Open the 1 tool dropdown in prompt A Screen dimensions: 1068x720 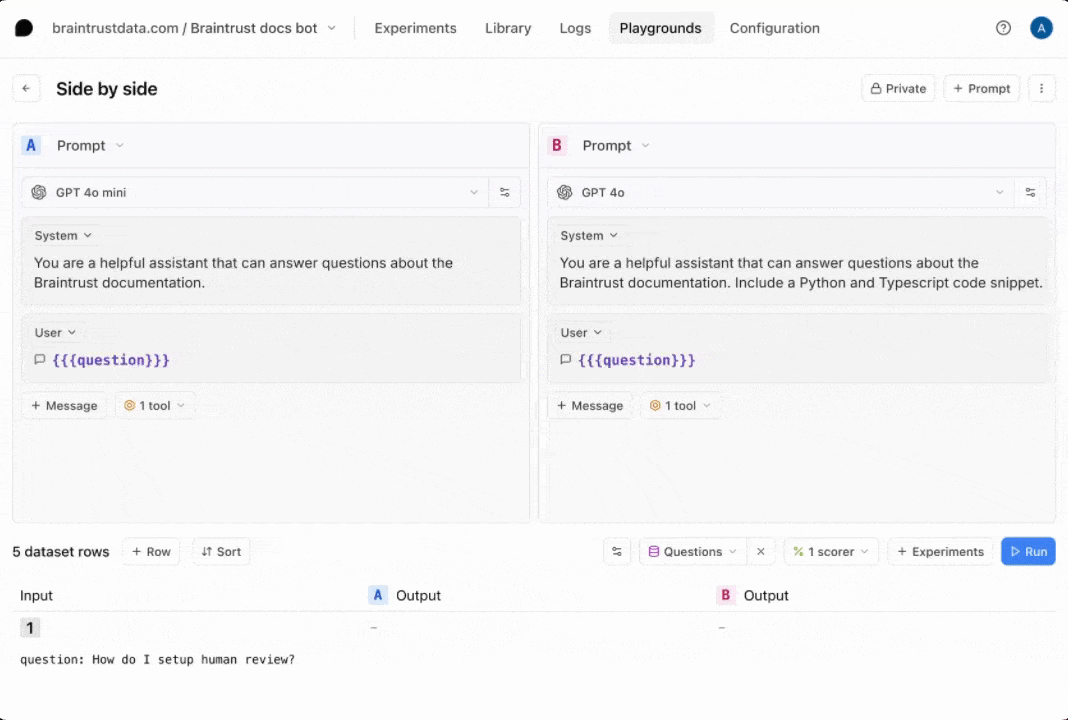(155, 406)
